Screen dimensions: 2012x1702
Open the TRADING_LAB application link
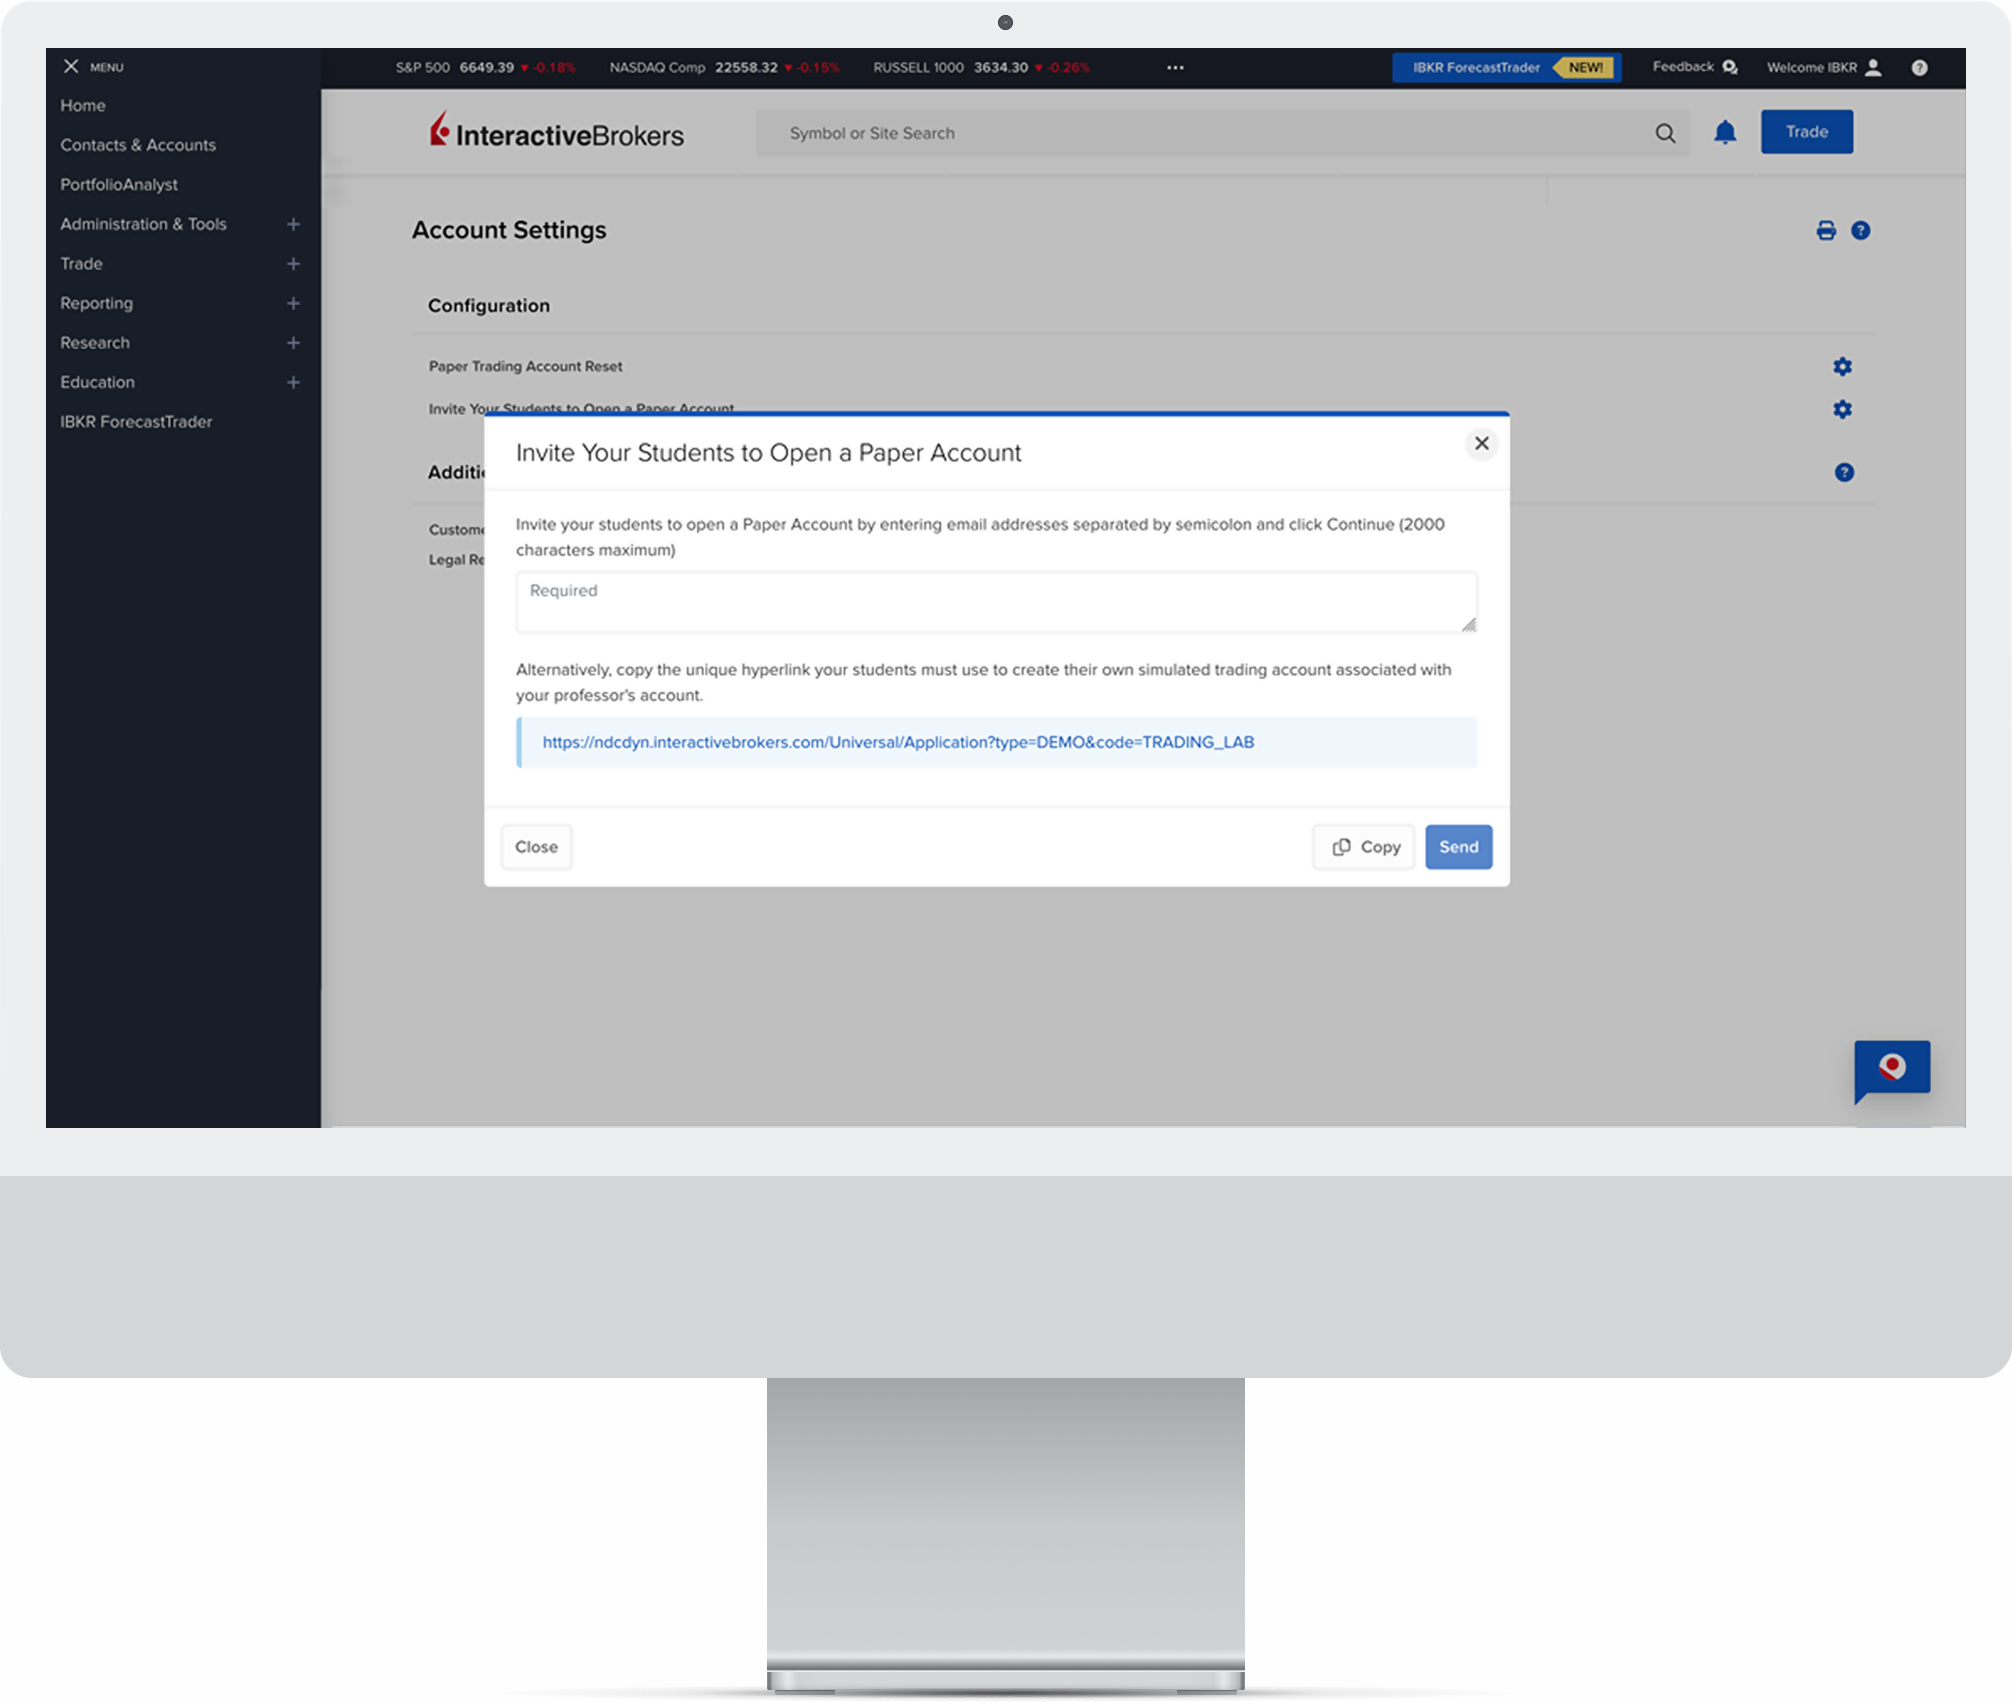(x=898, y=742)
